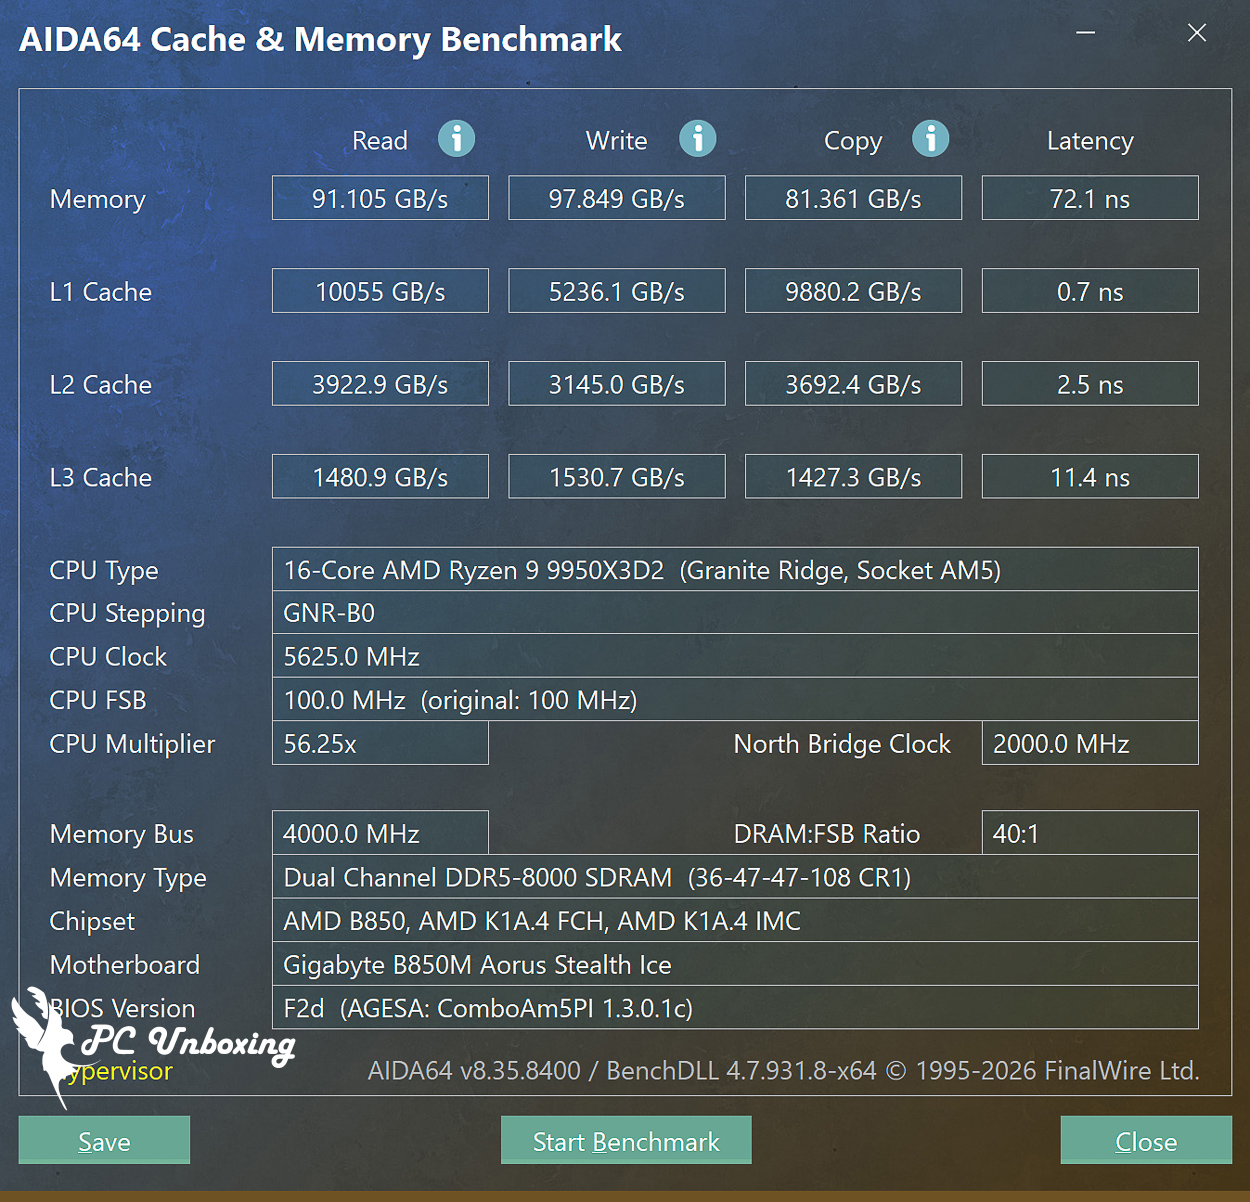Click the North Bridge Clock label
The width and height of the screenshot is (1250, 1202).
click(842, 744)
